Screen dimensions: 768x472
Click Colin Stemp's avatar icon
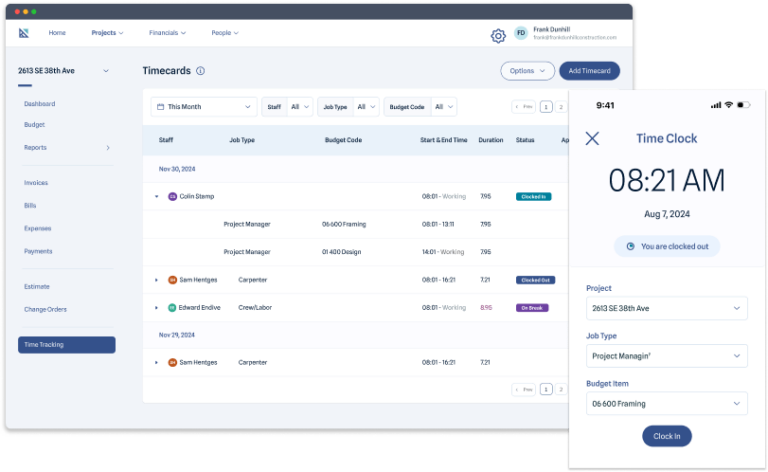click(x=172, y=196)
